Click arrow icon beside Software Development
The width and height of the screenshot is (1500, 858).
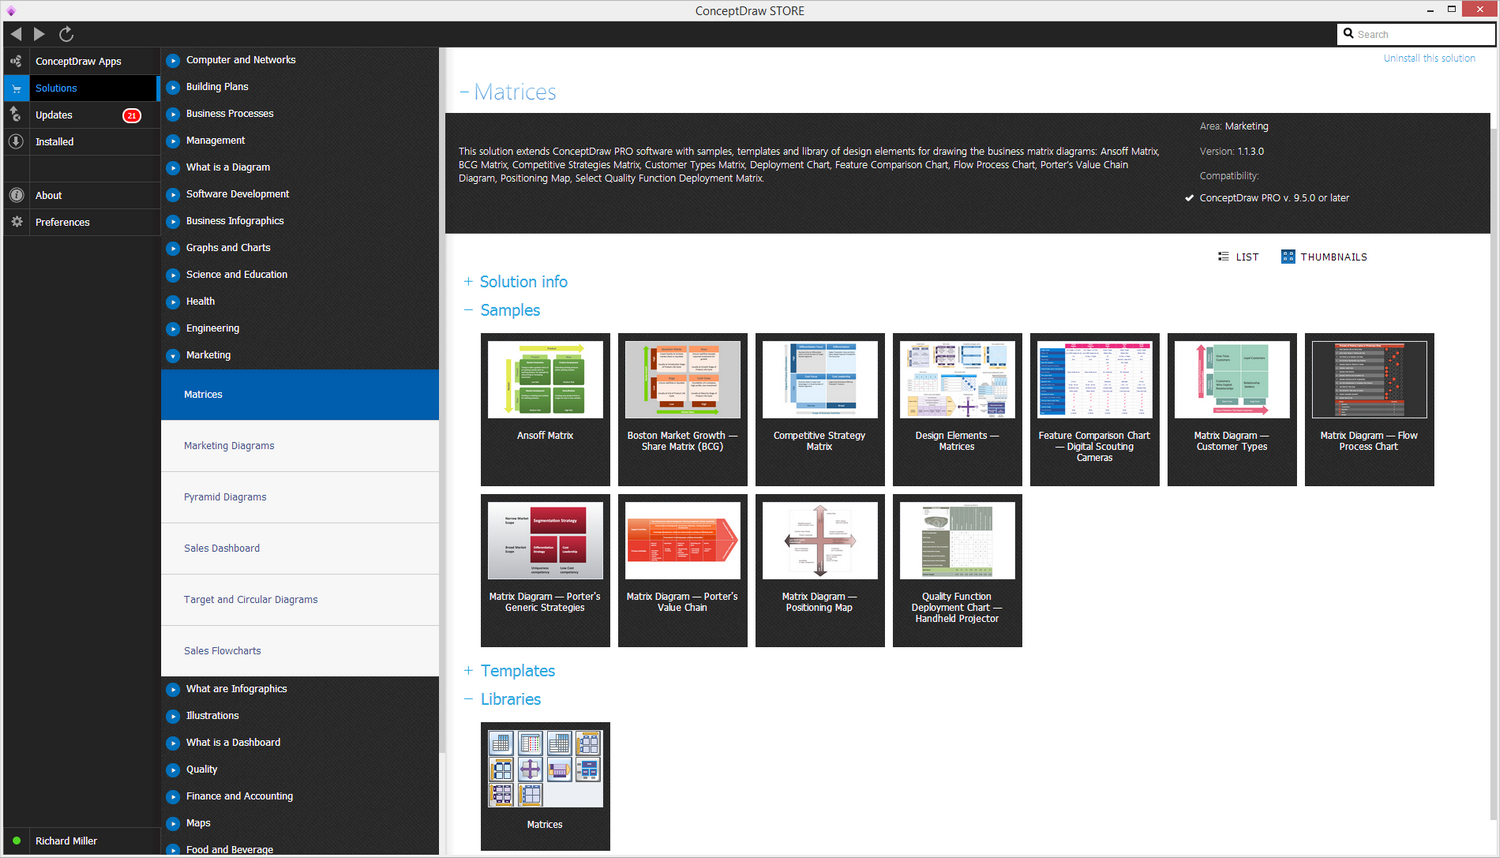(173, 194)
